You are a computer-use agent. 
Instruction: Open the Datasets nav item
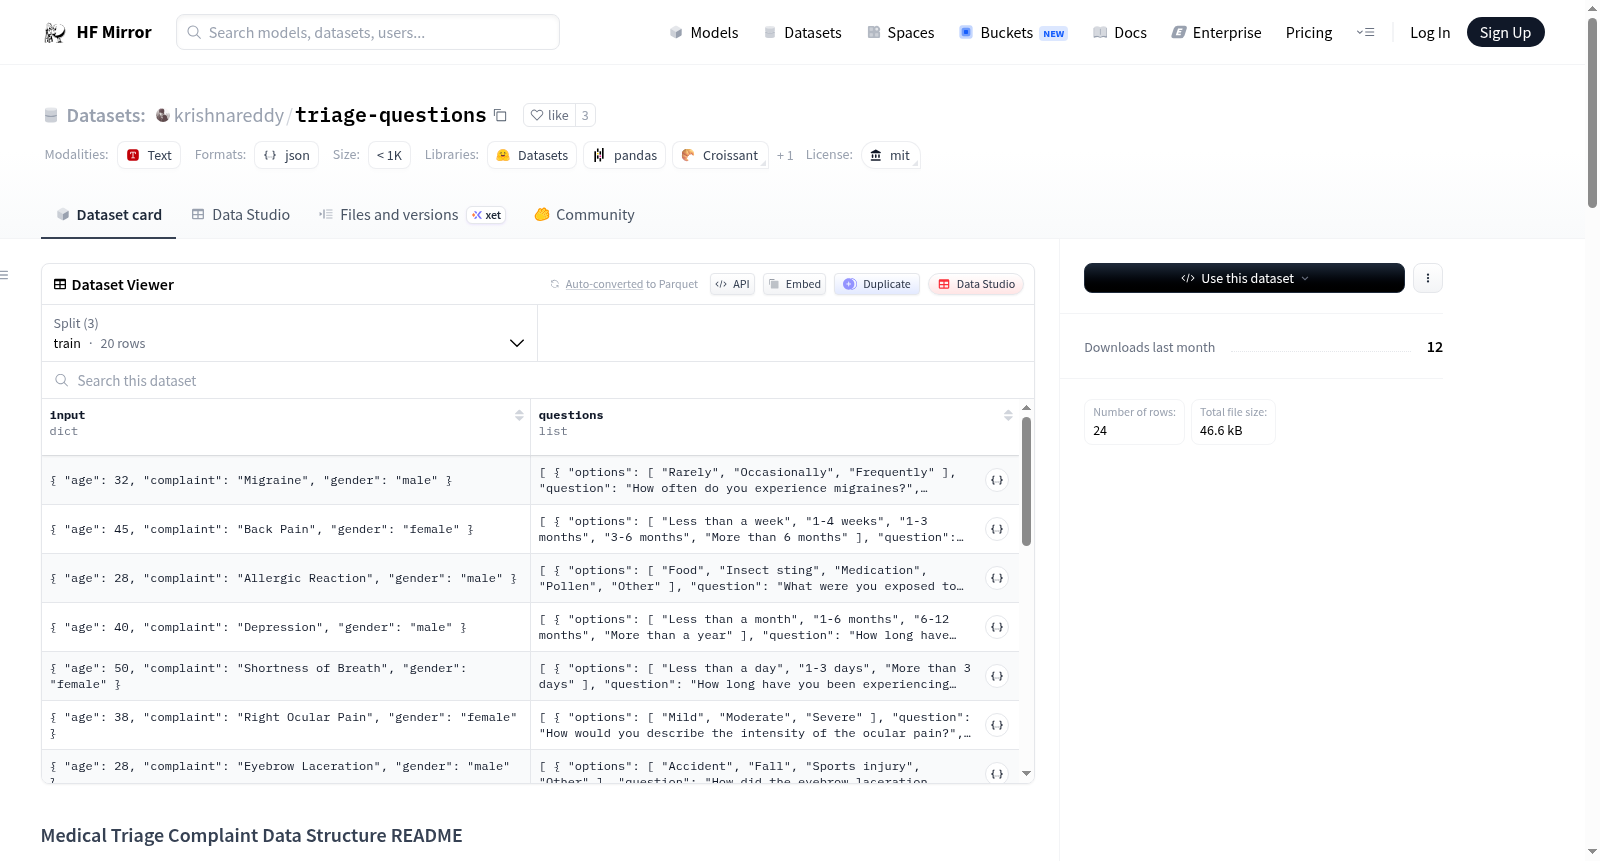point(802,33)
